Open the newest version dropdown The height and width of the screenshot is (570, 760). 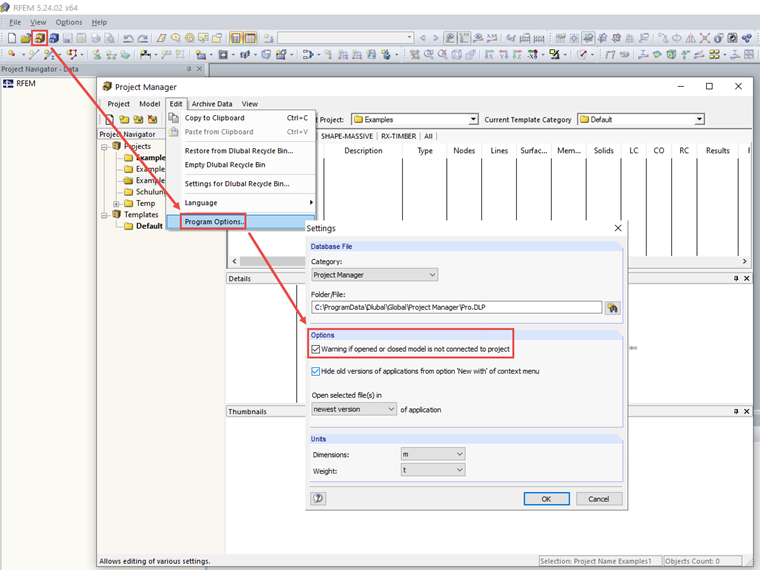tap(354, 410)
